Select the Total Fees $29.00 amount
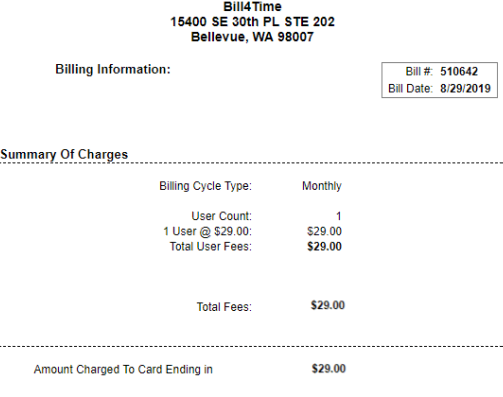This screenshot has width=503, height=397. pyautogui.click(x=328, y=305)
